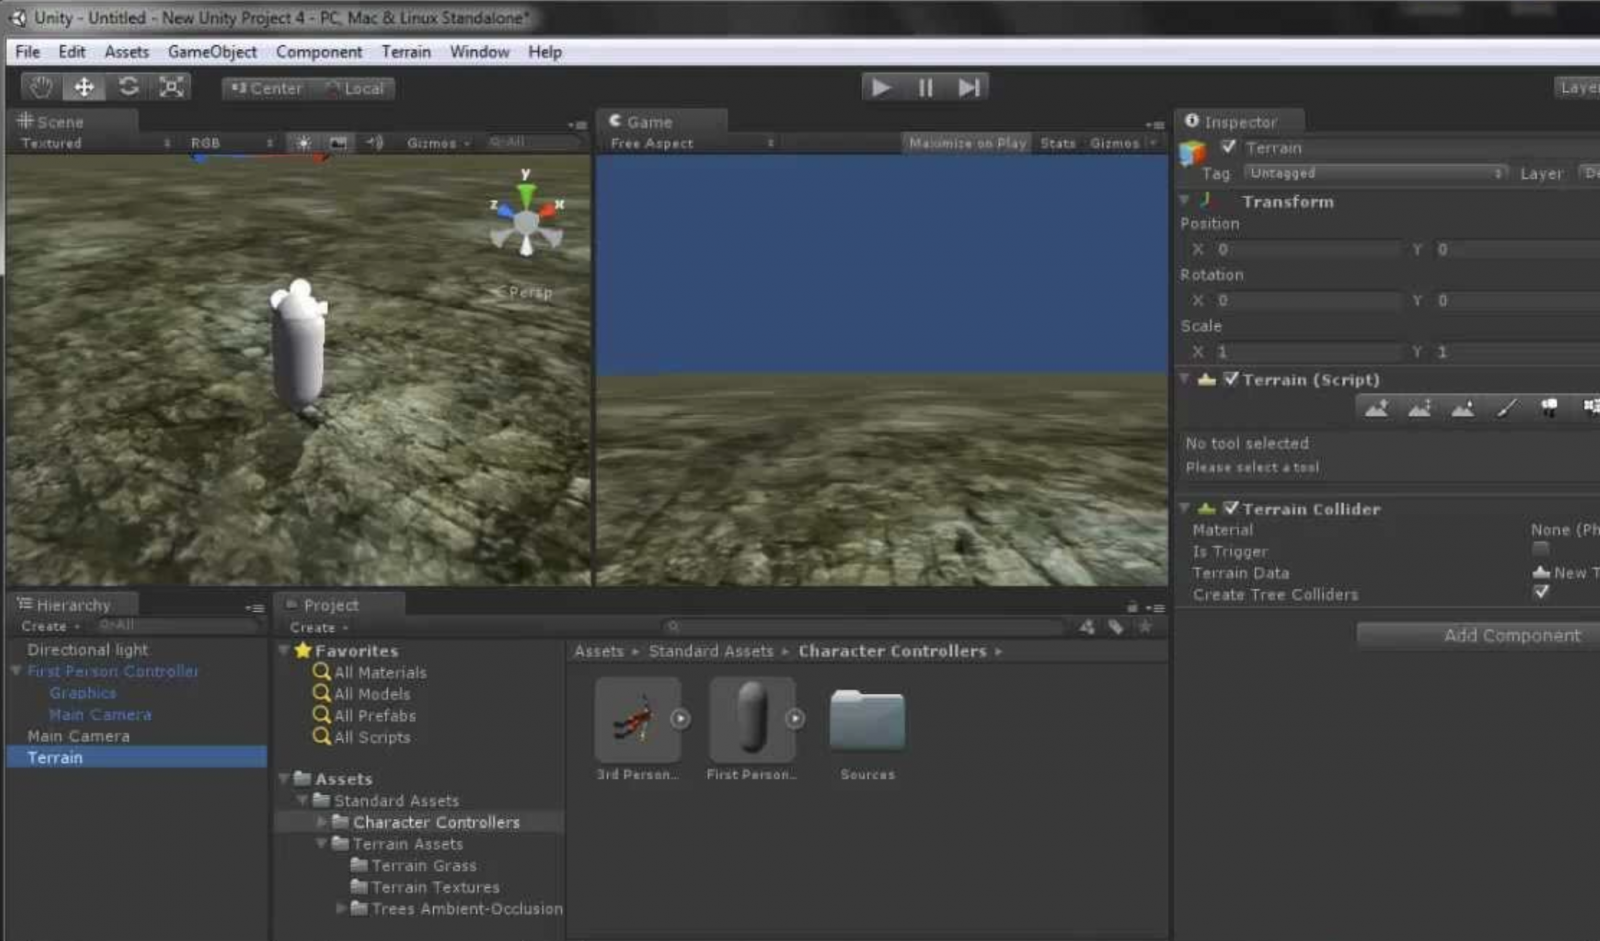Expand the 3rd Person prefab arrow
1600x941 pixels.
point(680,718)
